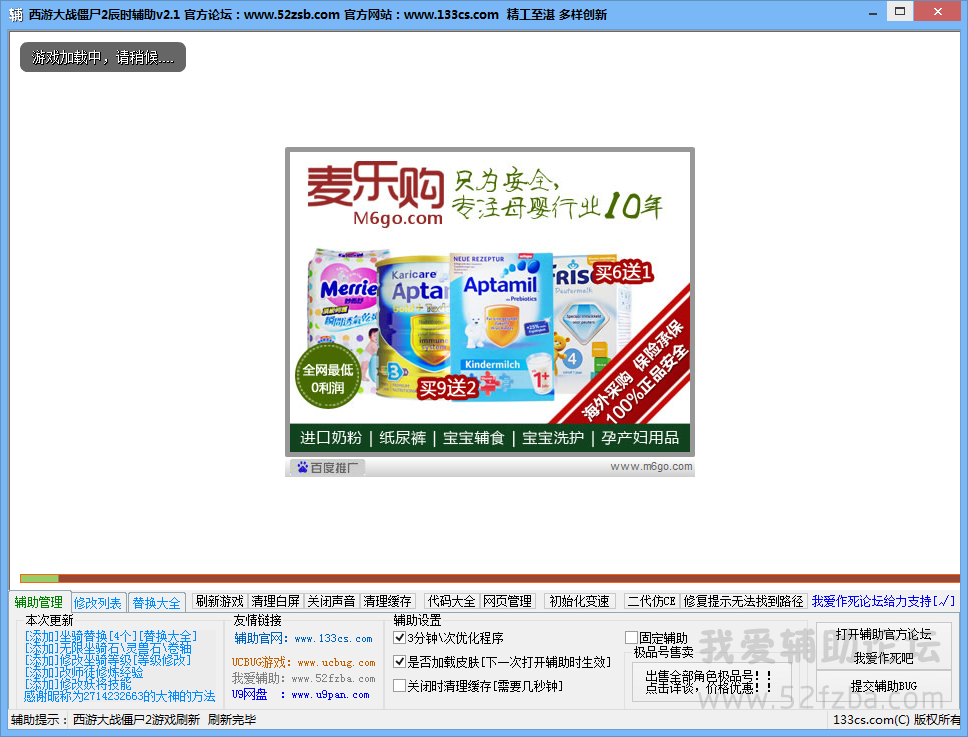Click the app icon in the title bar

(16, 14)
